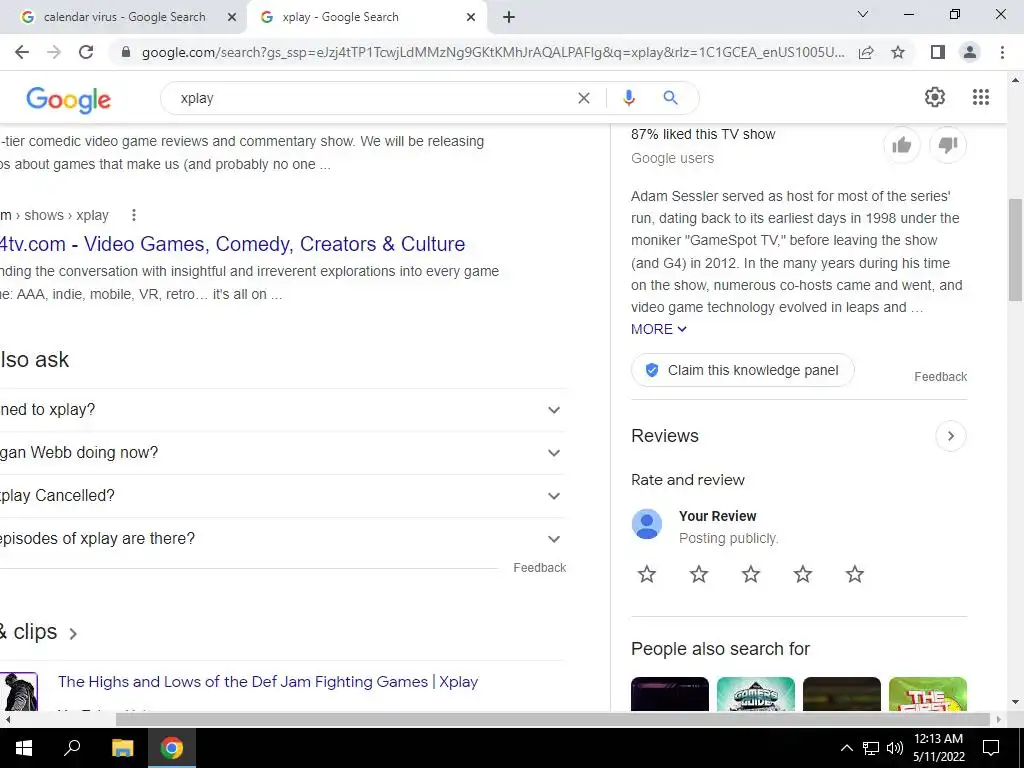Open the taskbar clock and date
This screenshot has width=1024, height=768.
(938, 748)
